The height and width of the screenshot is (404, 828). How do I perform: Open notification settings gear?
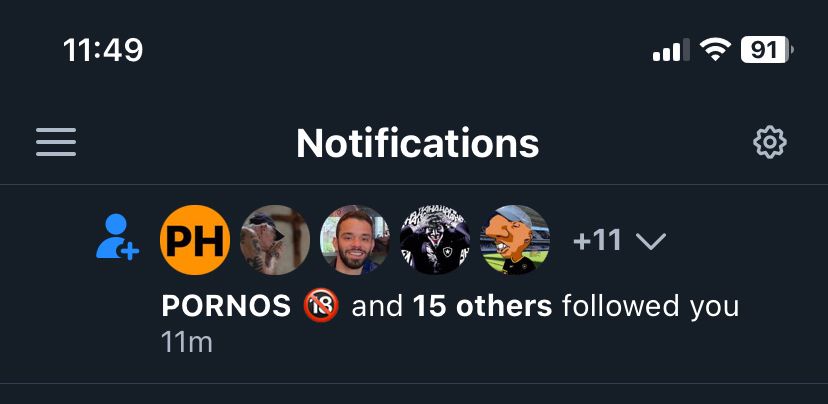[x=769, y=142]
